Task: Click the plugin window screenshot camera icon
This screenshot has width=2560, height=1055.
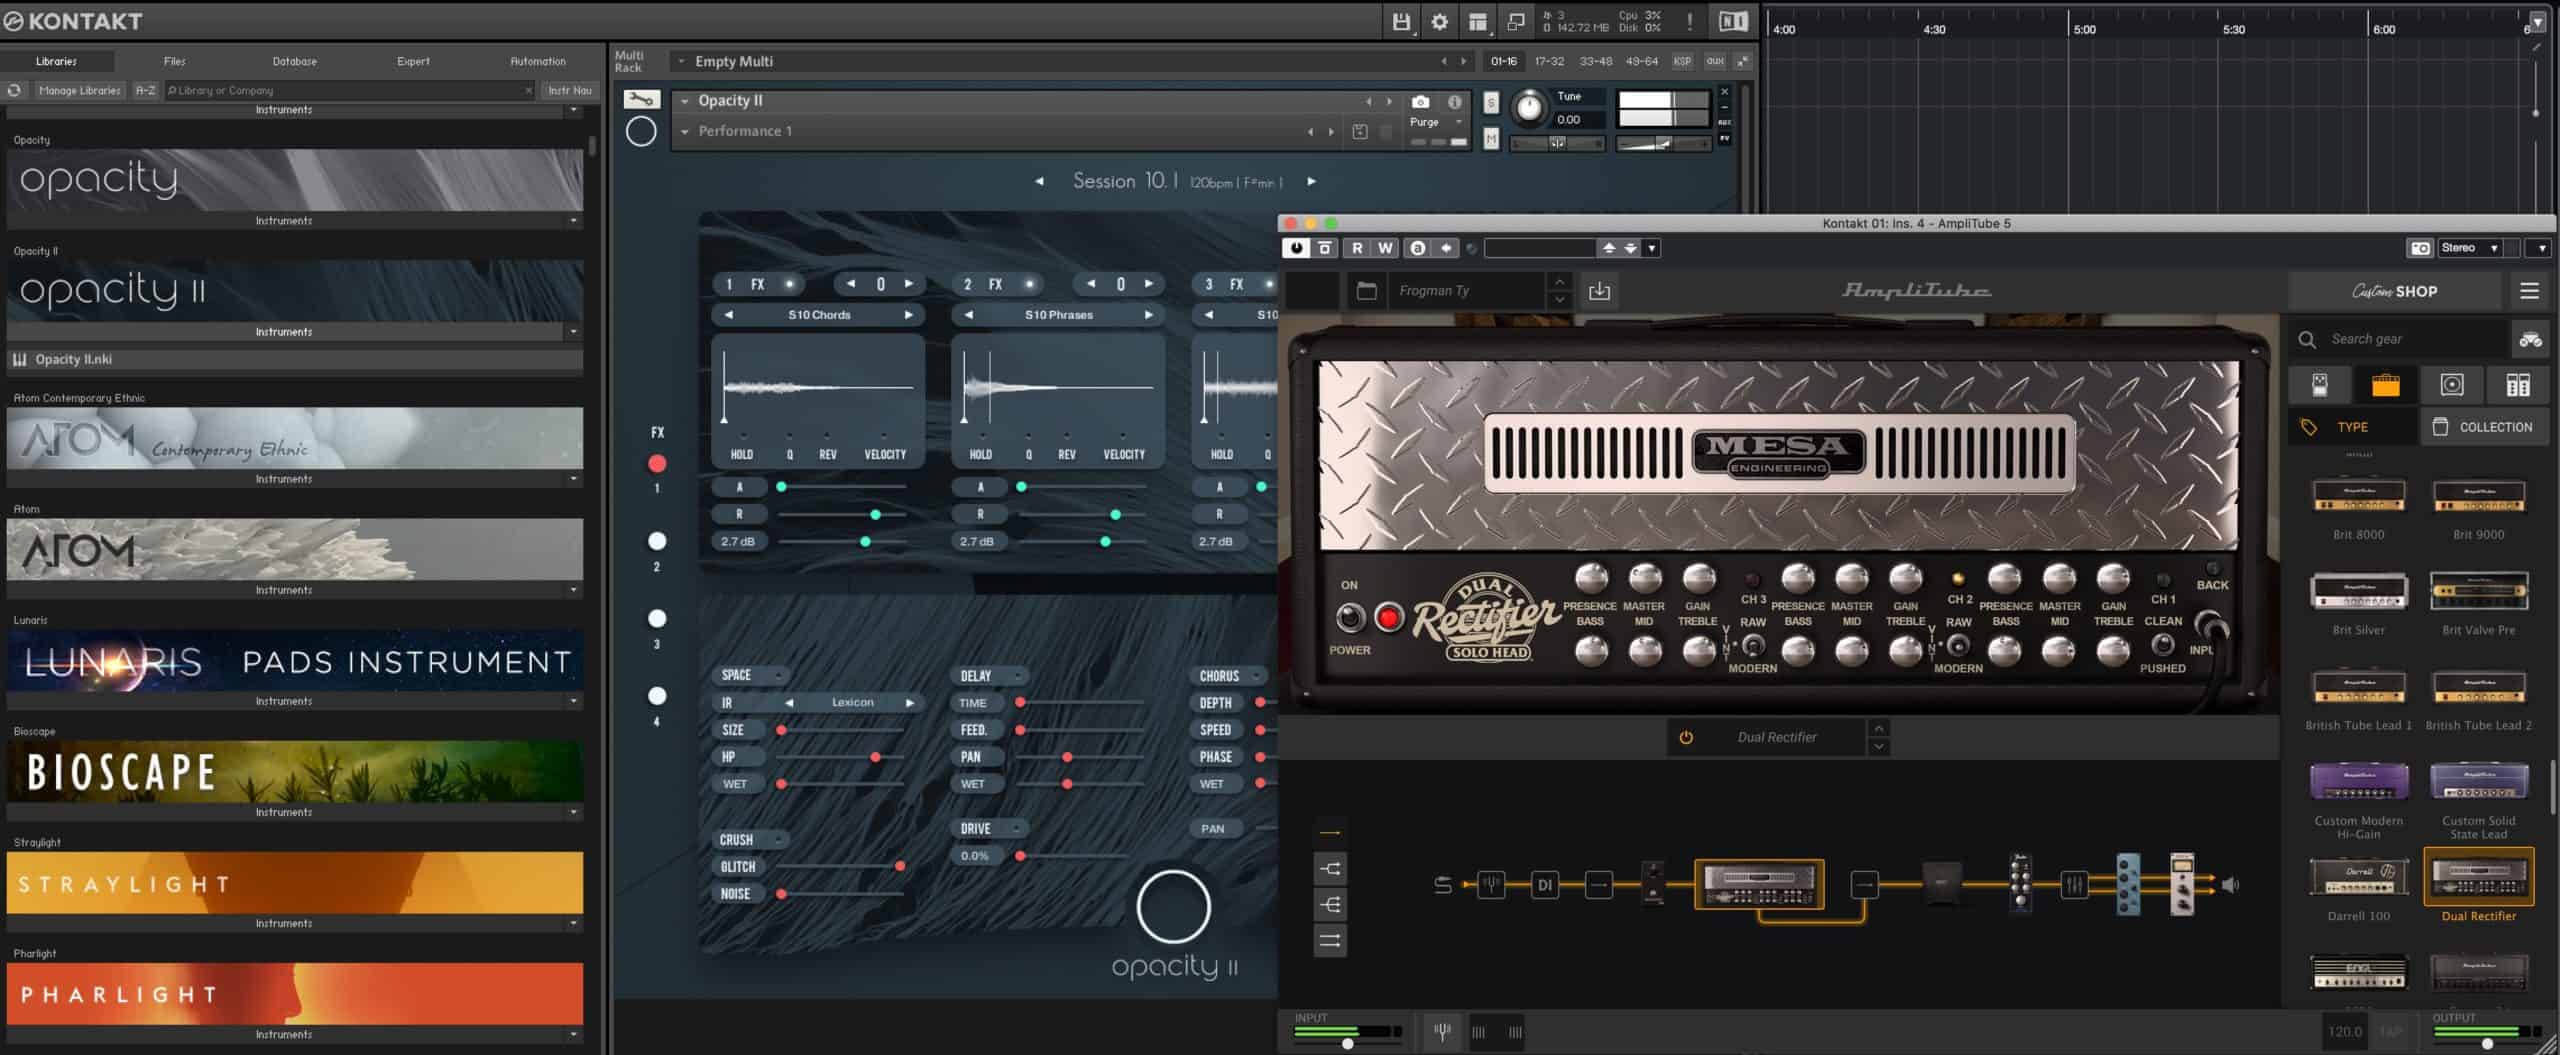Action: pos(2420,248)
